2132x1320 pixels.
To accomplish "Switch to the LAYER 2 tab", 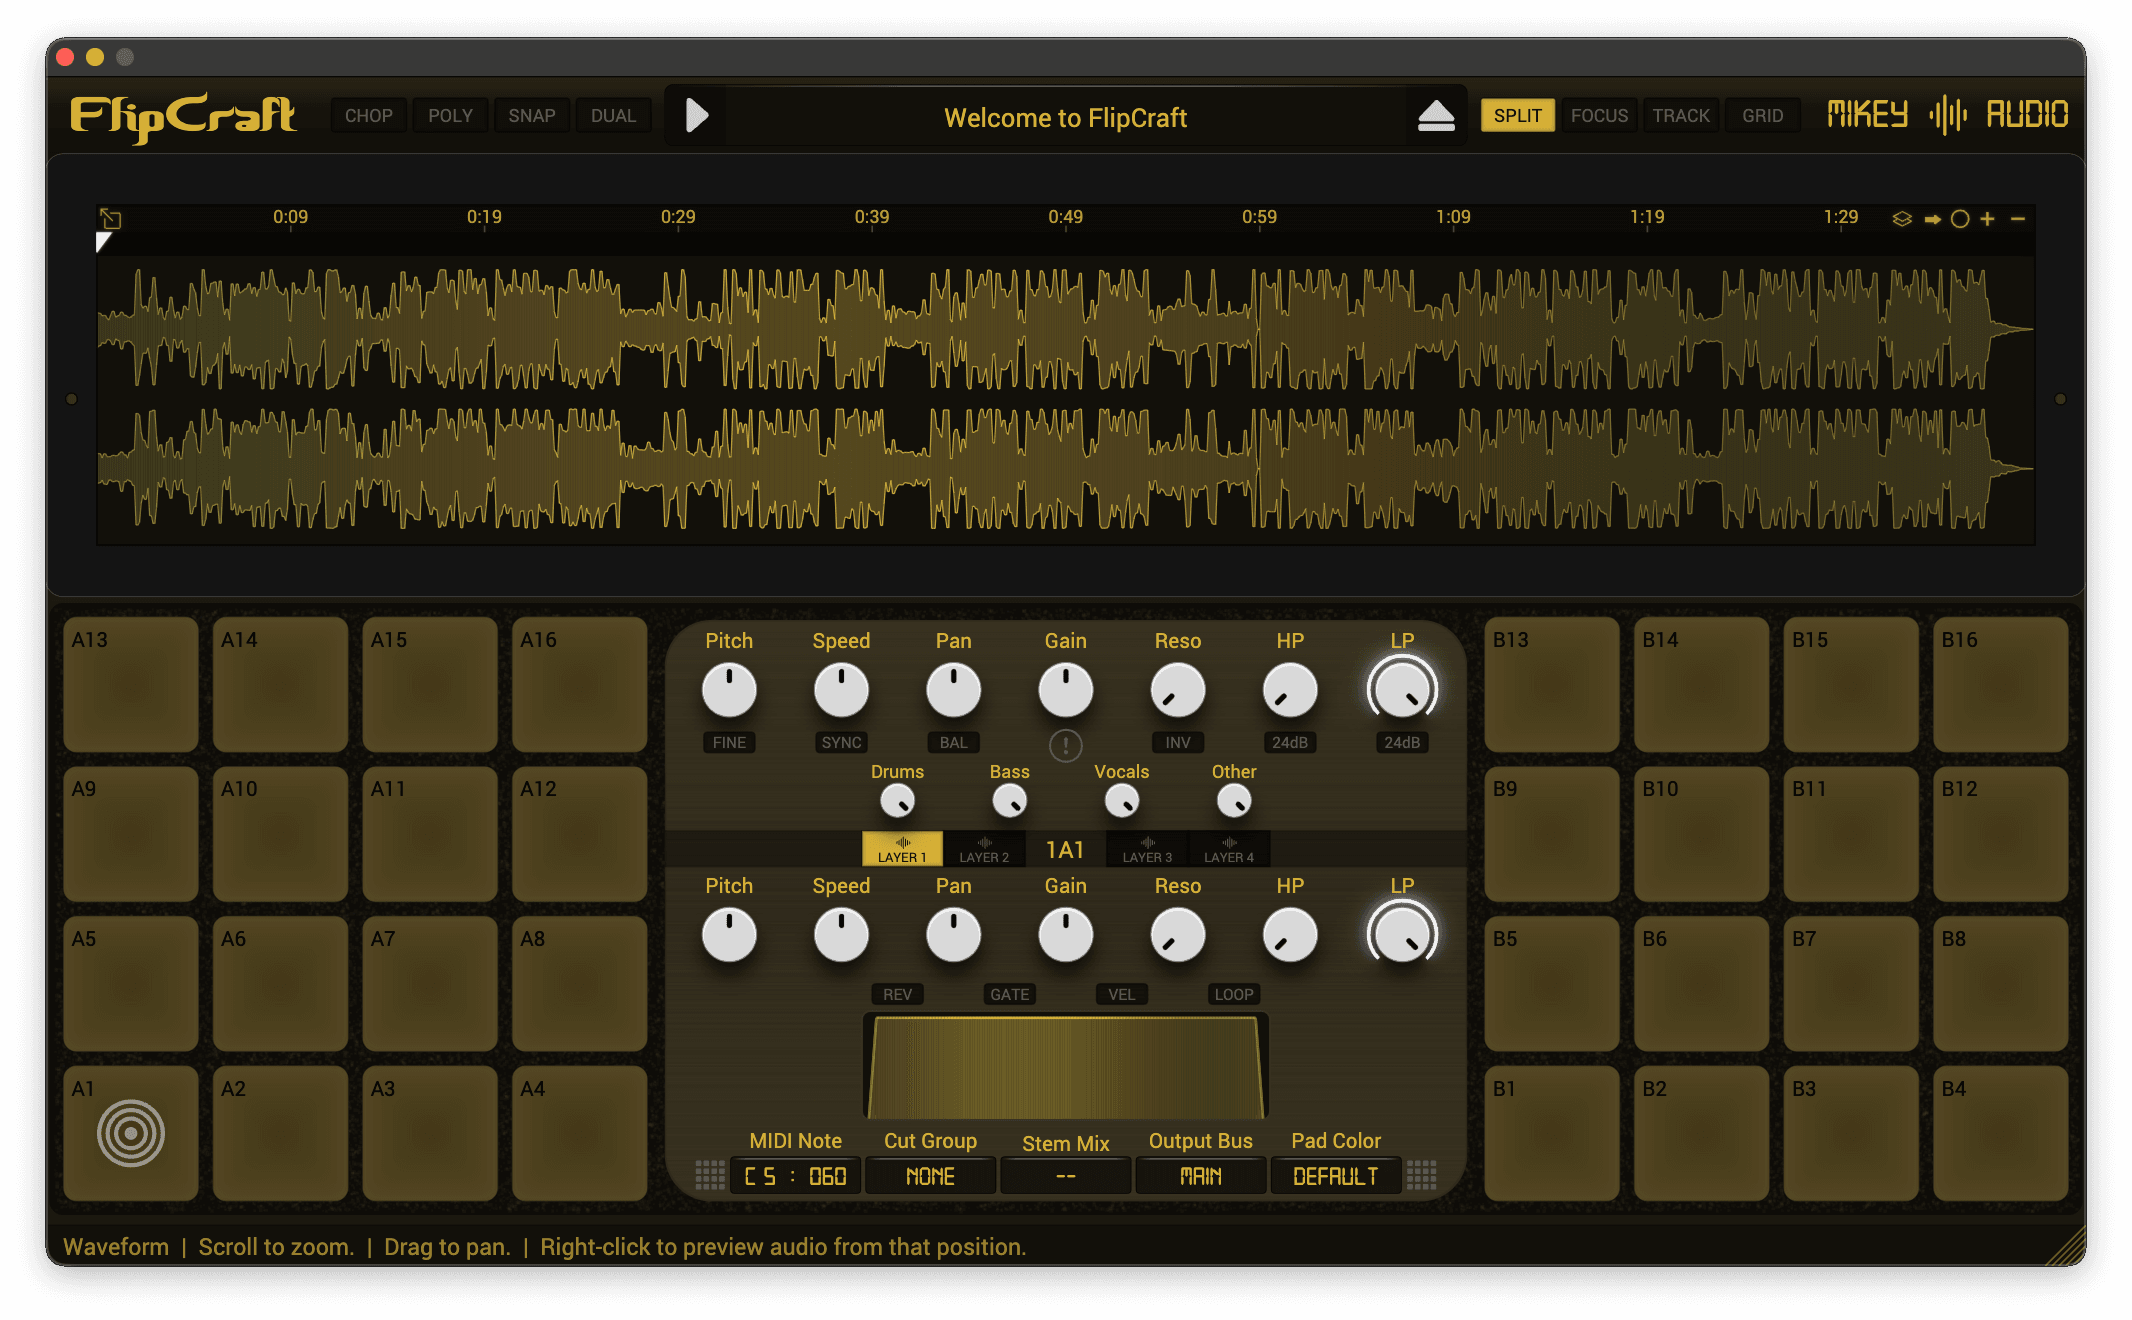I will pos(984,849).
